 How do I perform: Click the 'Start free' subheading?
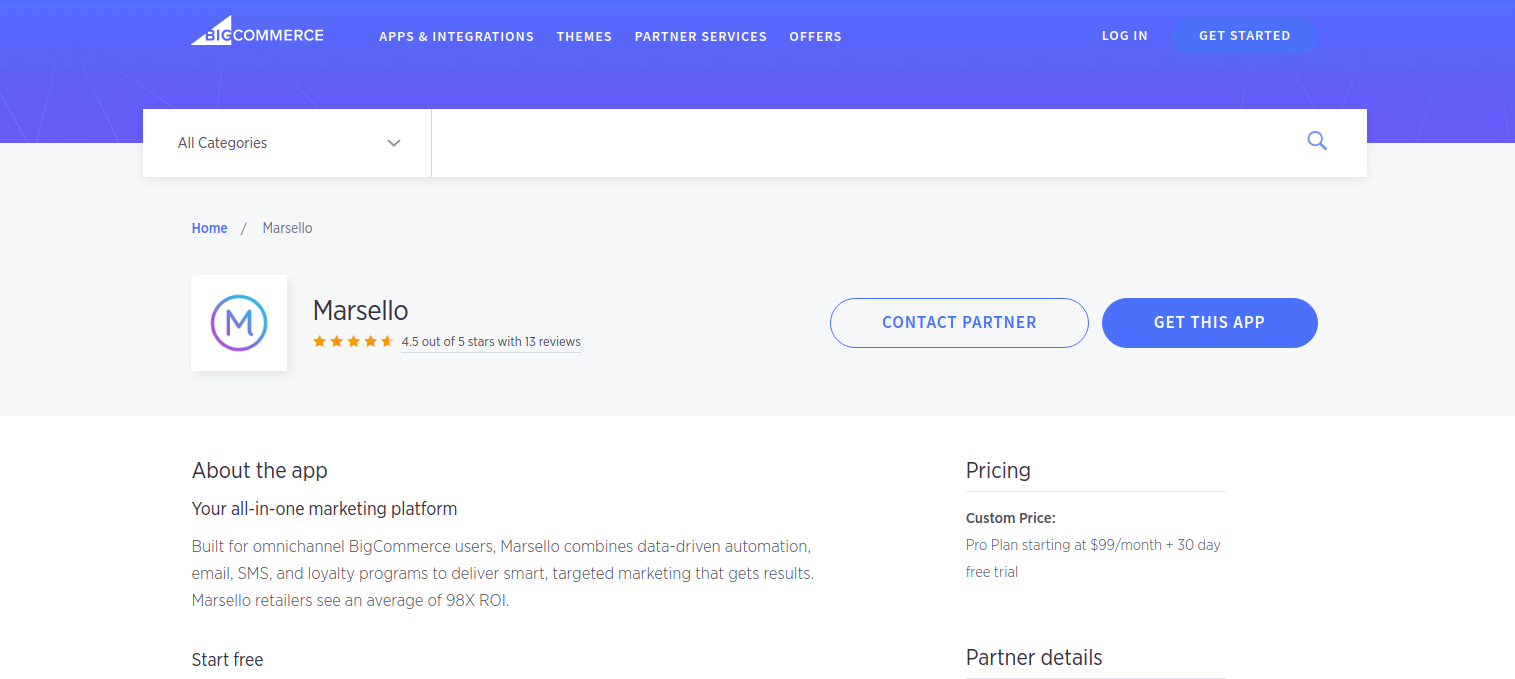pos(228,660)
